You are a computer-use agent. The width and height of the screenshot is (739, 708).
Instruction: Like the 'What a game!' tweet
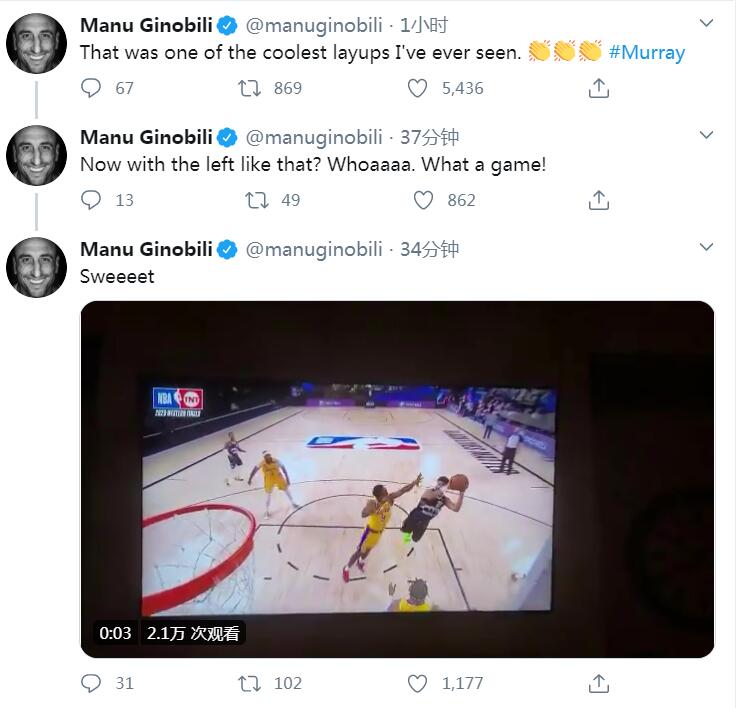click(x=424, y=200)
